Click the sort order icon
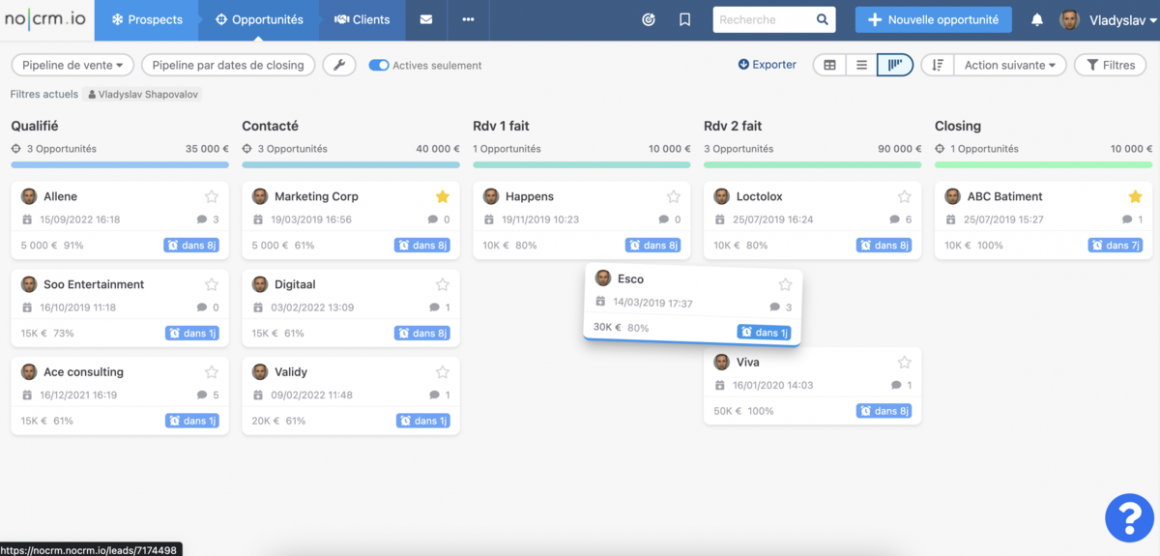Image resolution: width=1160 pixels, height=556 pixels. (x=937, y=65)
